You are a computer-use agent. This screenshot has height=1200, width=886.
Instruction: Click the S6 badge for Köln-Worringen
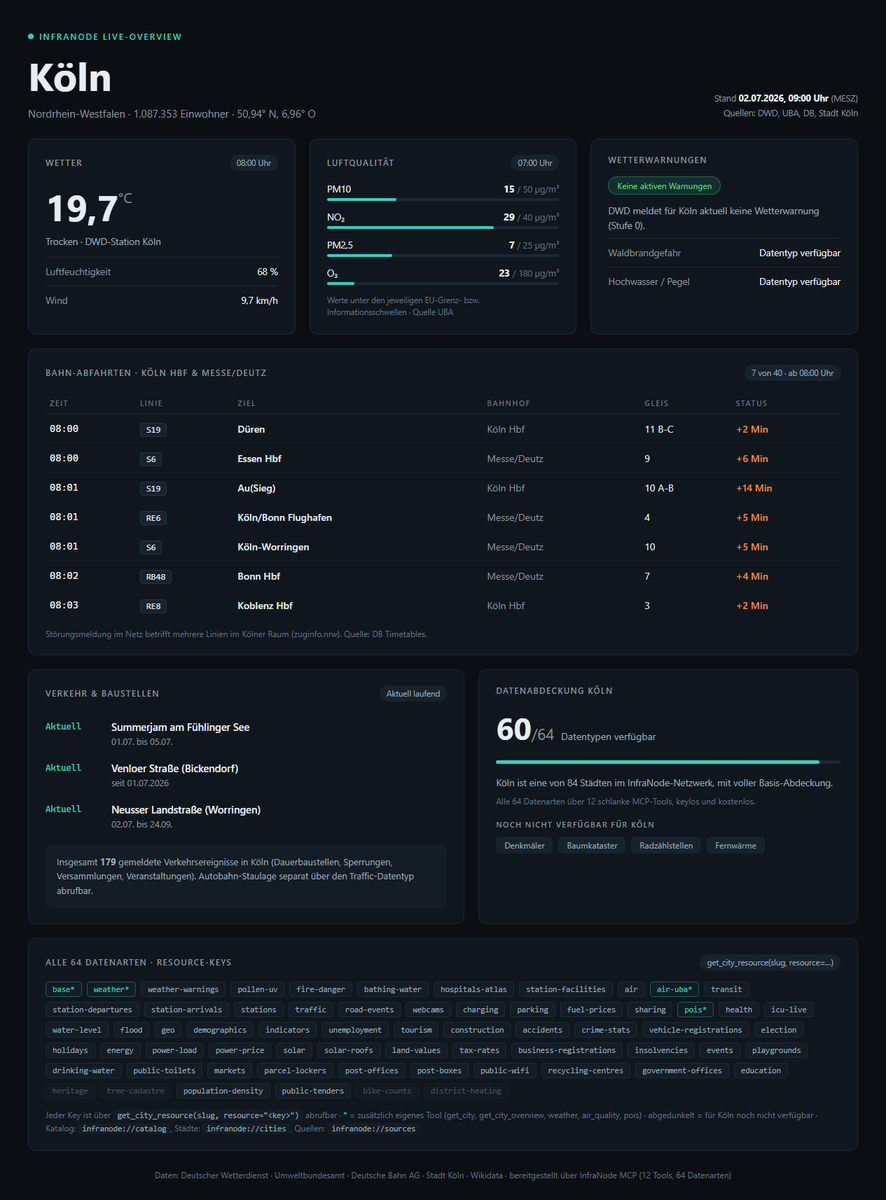pyautogui.click(x=151, y=547)
